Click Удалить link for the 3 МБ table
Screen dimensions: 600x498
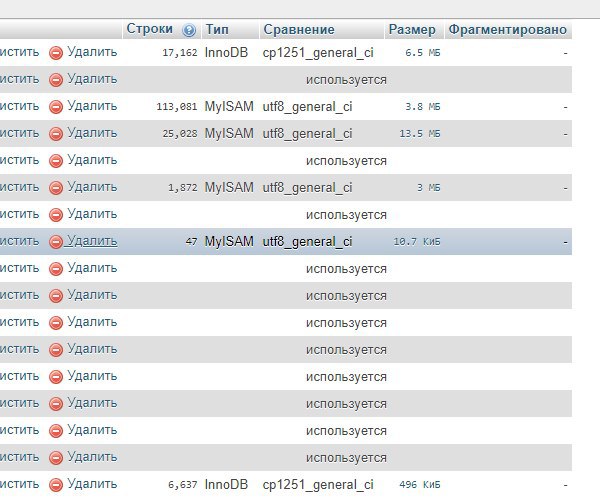(x=92, y=187)
